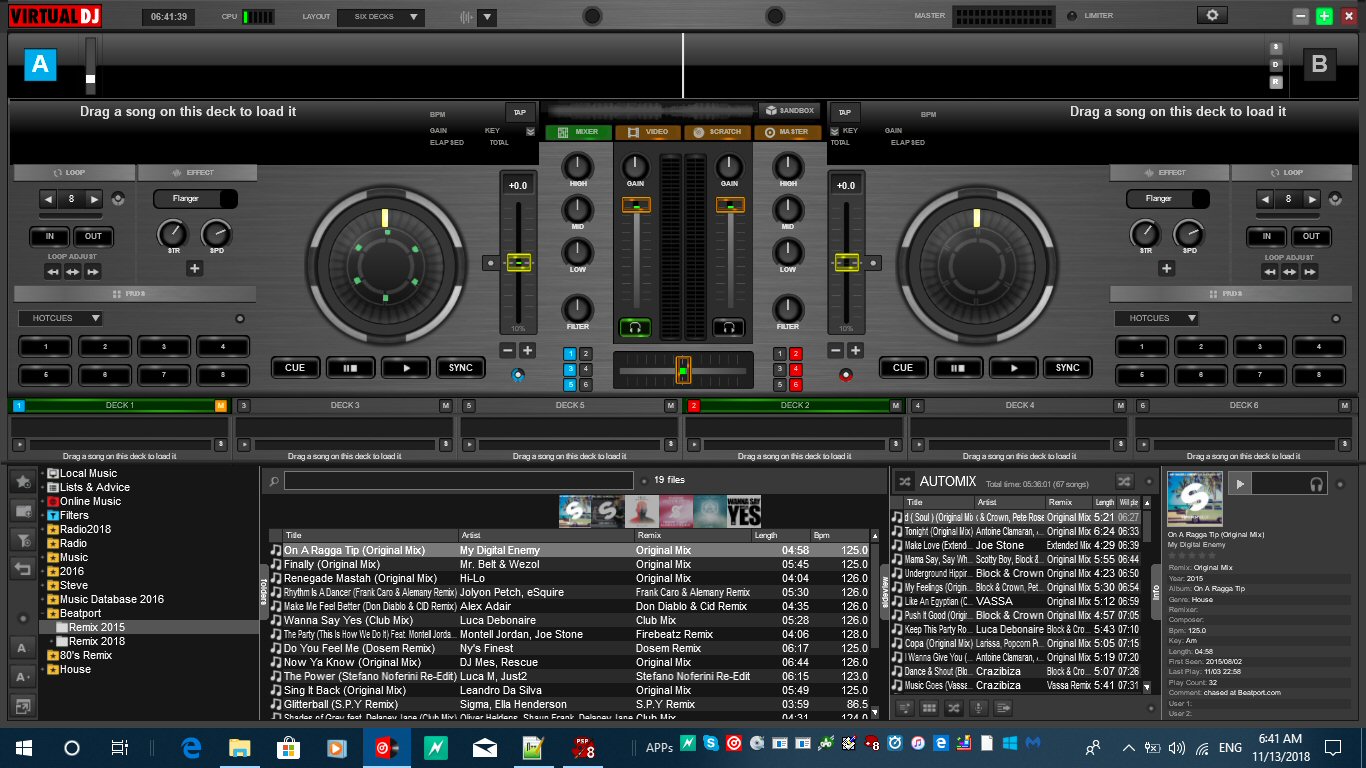Click the left deck blue vinyl mode icon

pyautogui.click(x=517, y=376)
